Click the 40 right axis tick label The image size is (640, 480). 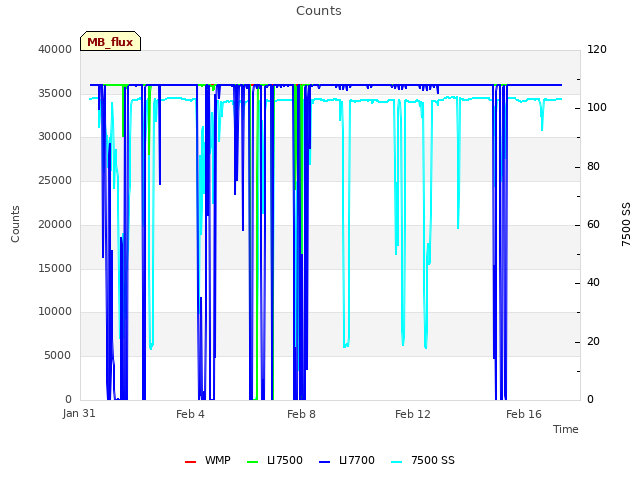(593, 282)
